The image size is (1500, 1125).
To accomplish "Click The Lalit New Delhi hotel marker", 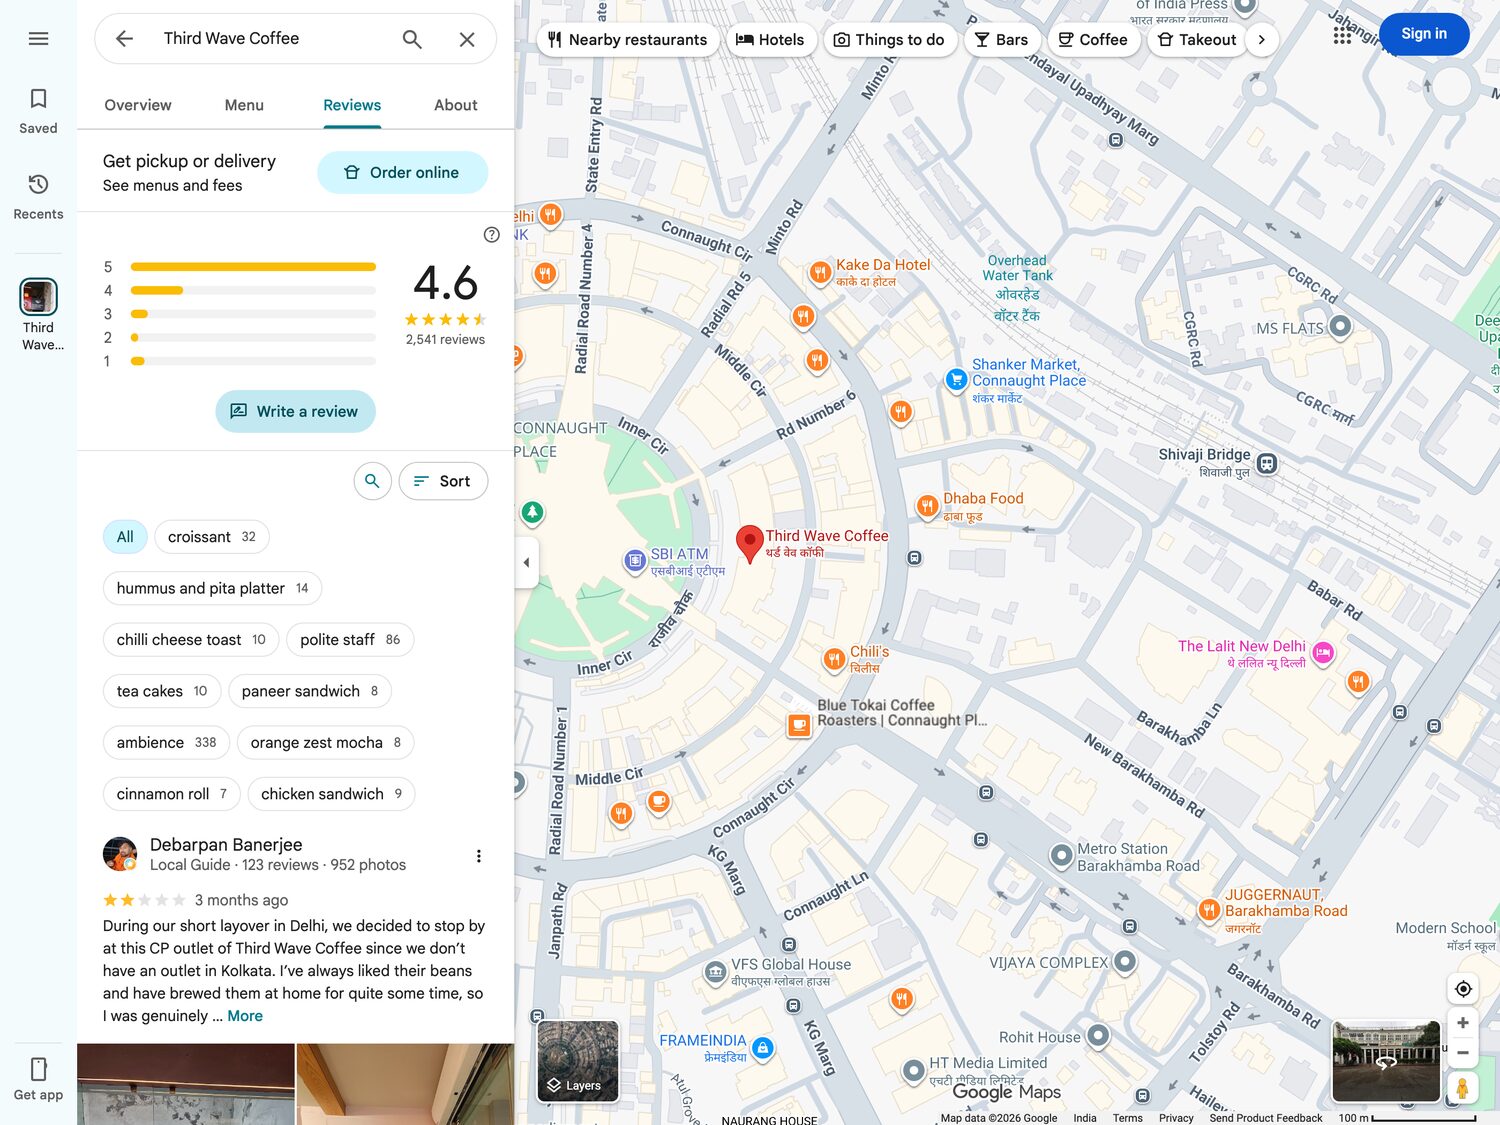I will tap(1323, 654).
